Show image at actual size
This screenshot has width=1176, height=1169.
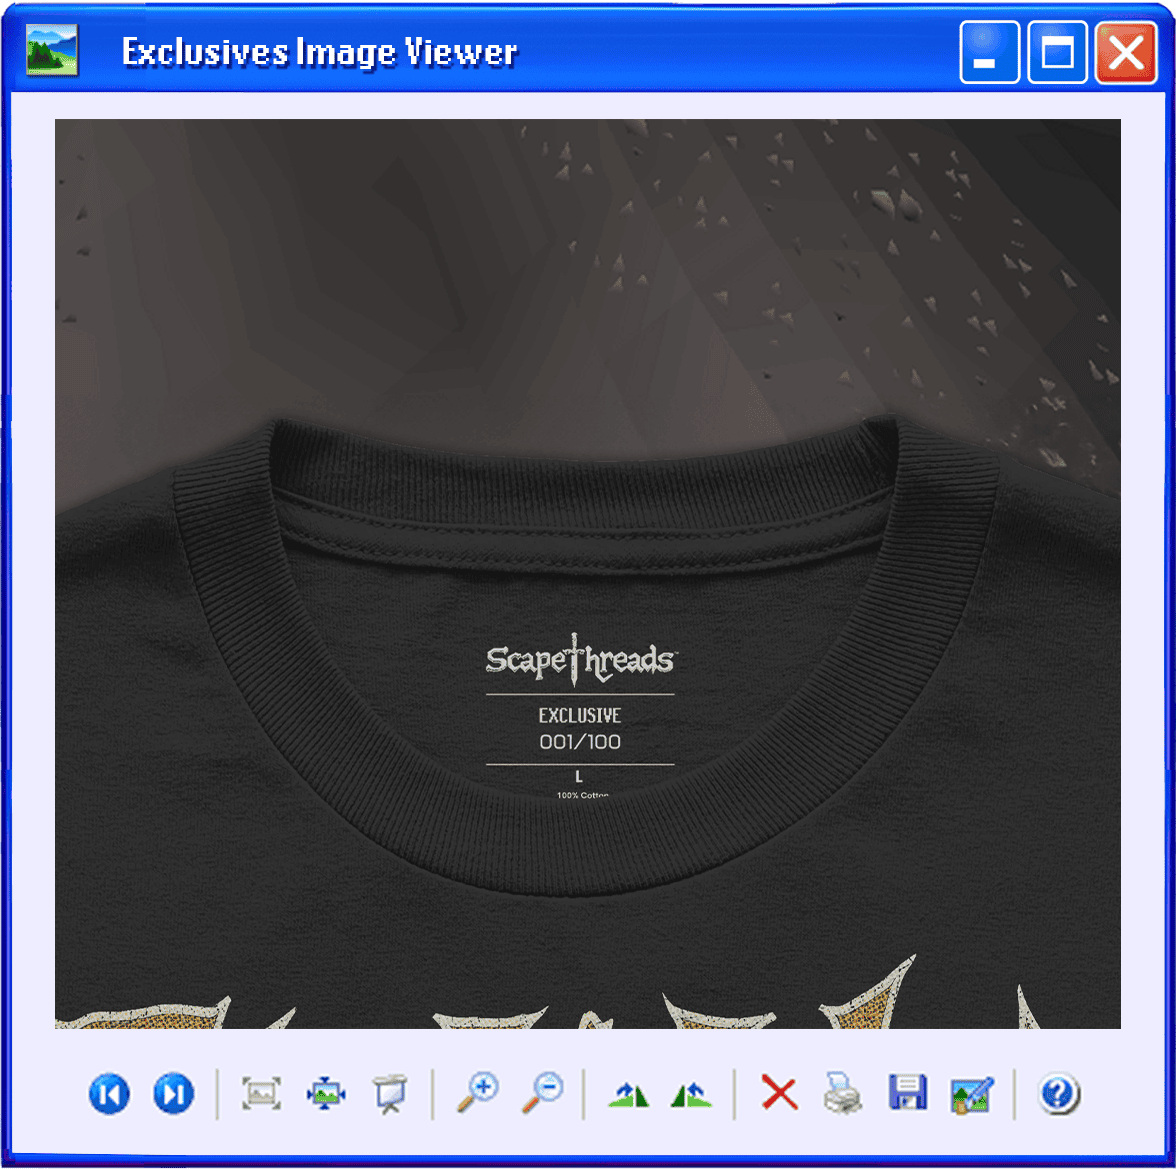tap(326, 1094)
